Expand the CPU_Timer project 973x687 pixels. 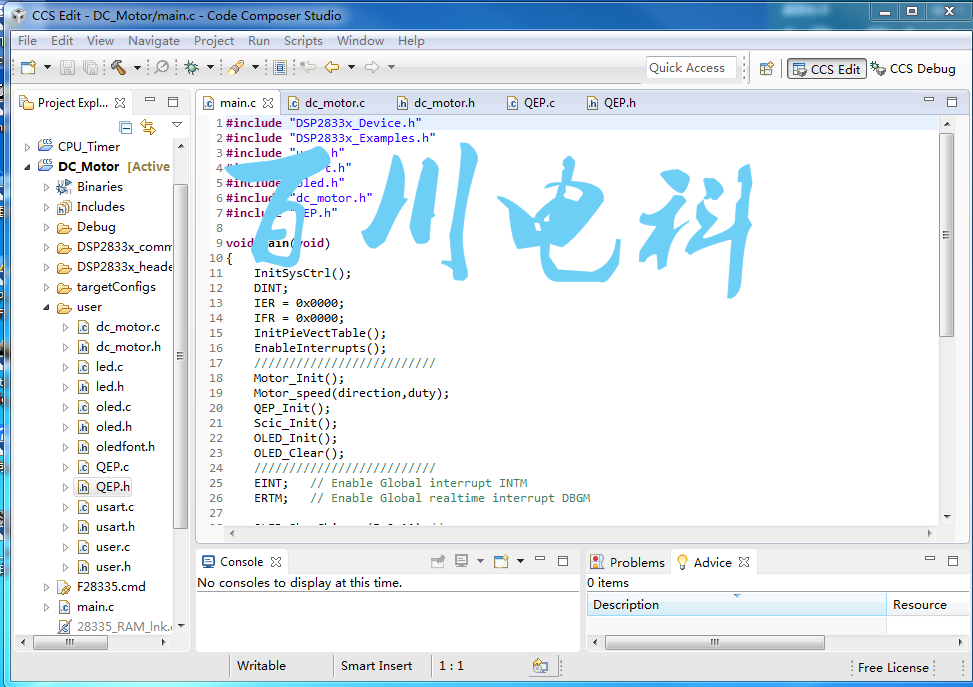pos(27,147)
